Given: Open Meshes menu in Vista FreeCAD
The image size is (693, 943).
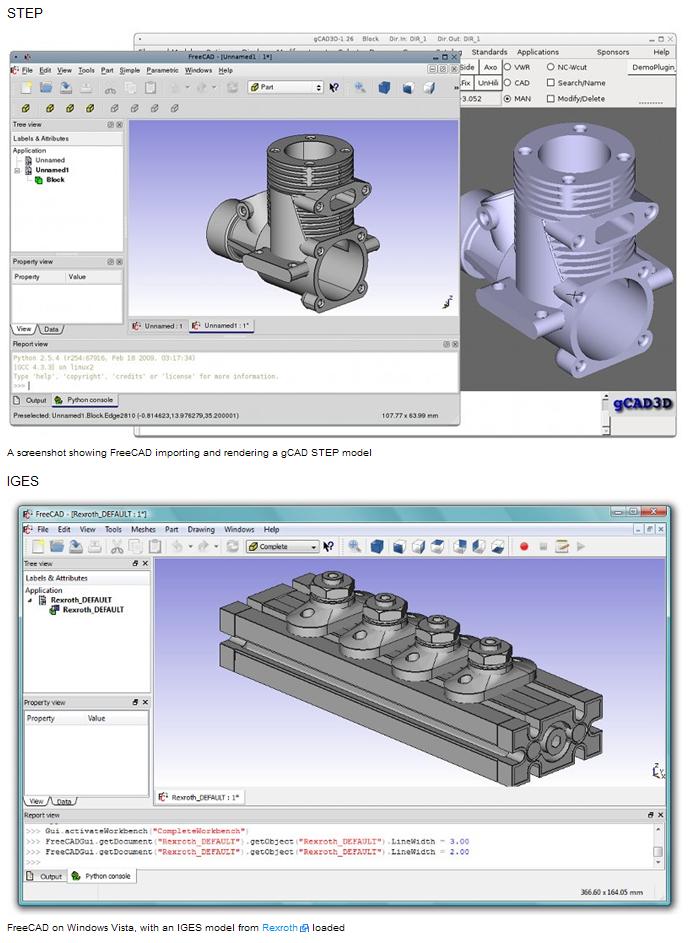Looking at the screenshot, I should tap(143, 529).
